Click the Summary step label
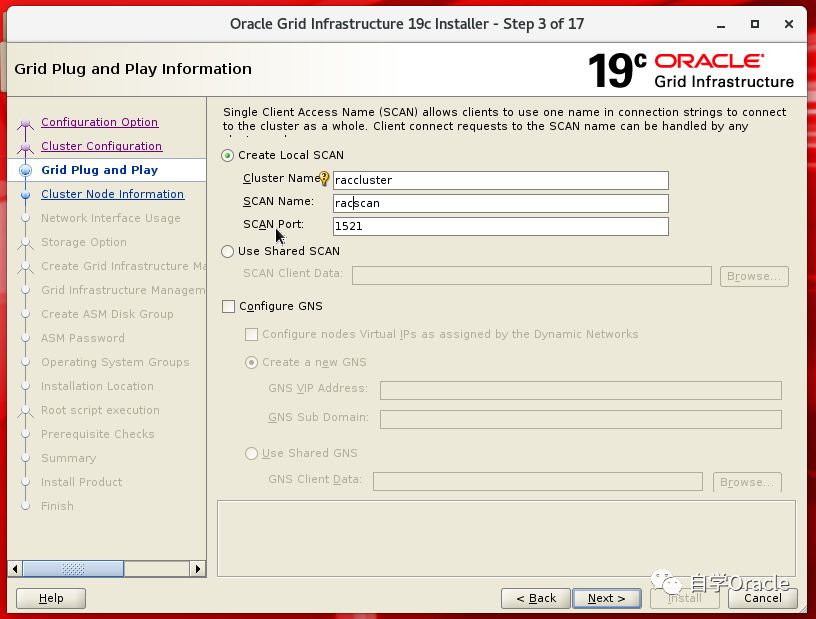Image resolution: width=816 pixels, height=619 pixels. [69, 458]
